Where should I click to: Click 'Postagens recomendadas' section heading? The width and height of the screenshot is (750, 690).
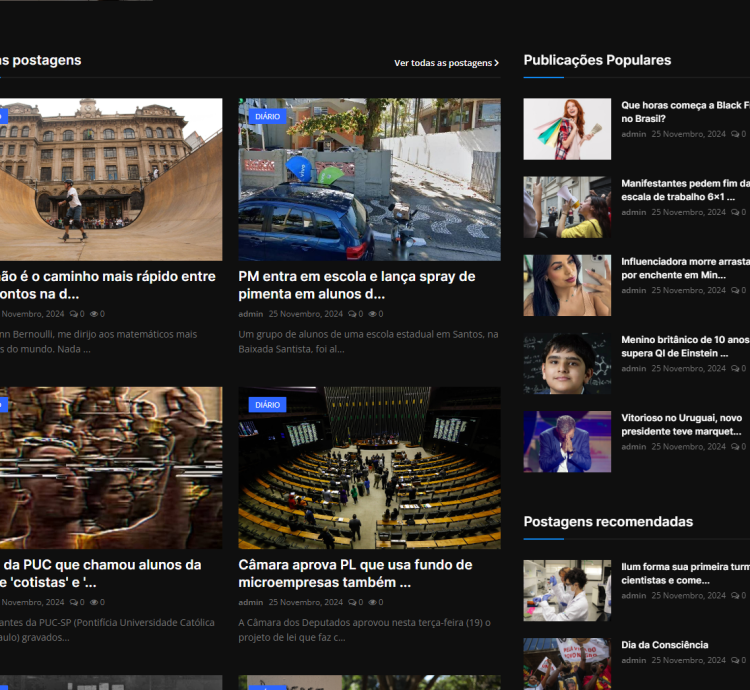click(608, 522)
